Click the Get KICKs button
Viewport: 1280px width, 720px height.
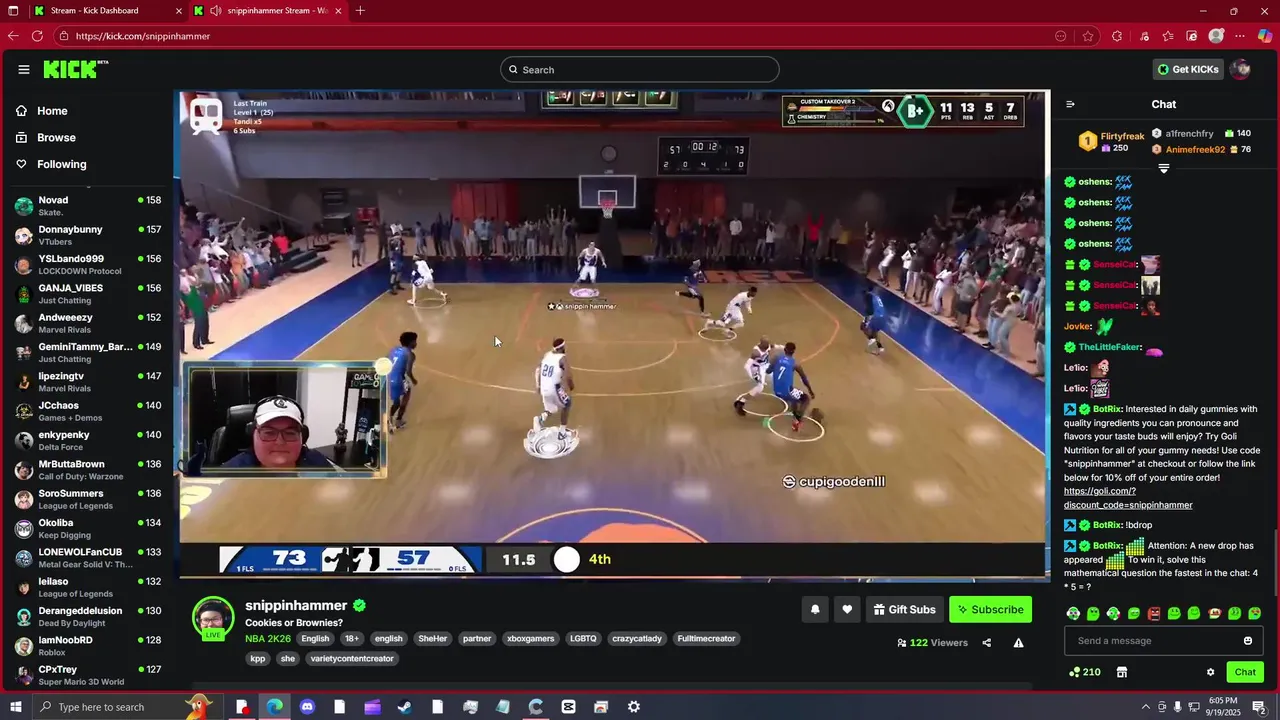[x=1188, y=69]
